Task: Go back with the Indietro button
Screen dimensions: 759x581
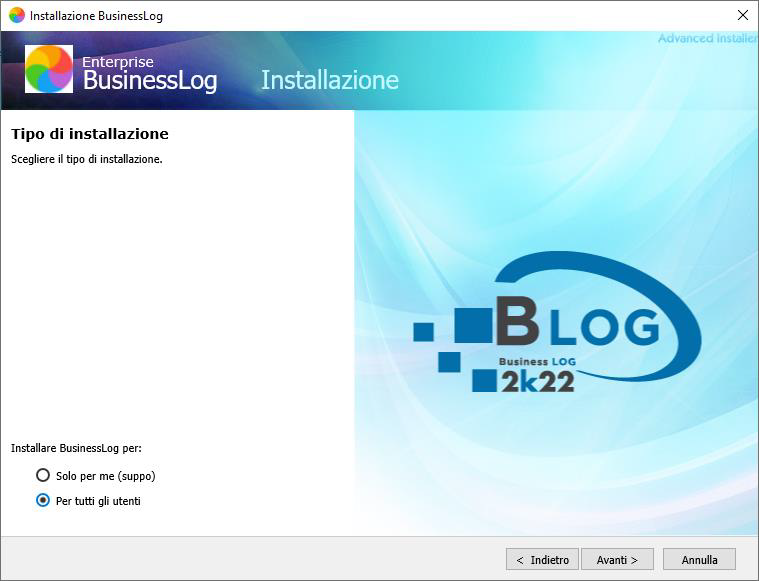Action: (542, 560)
